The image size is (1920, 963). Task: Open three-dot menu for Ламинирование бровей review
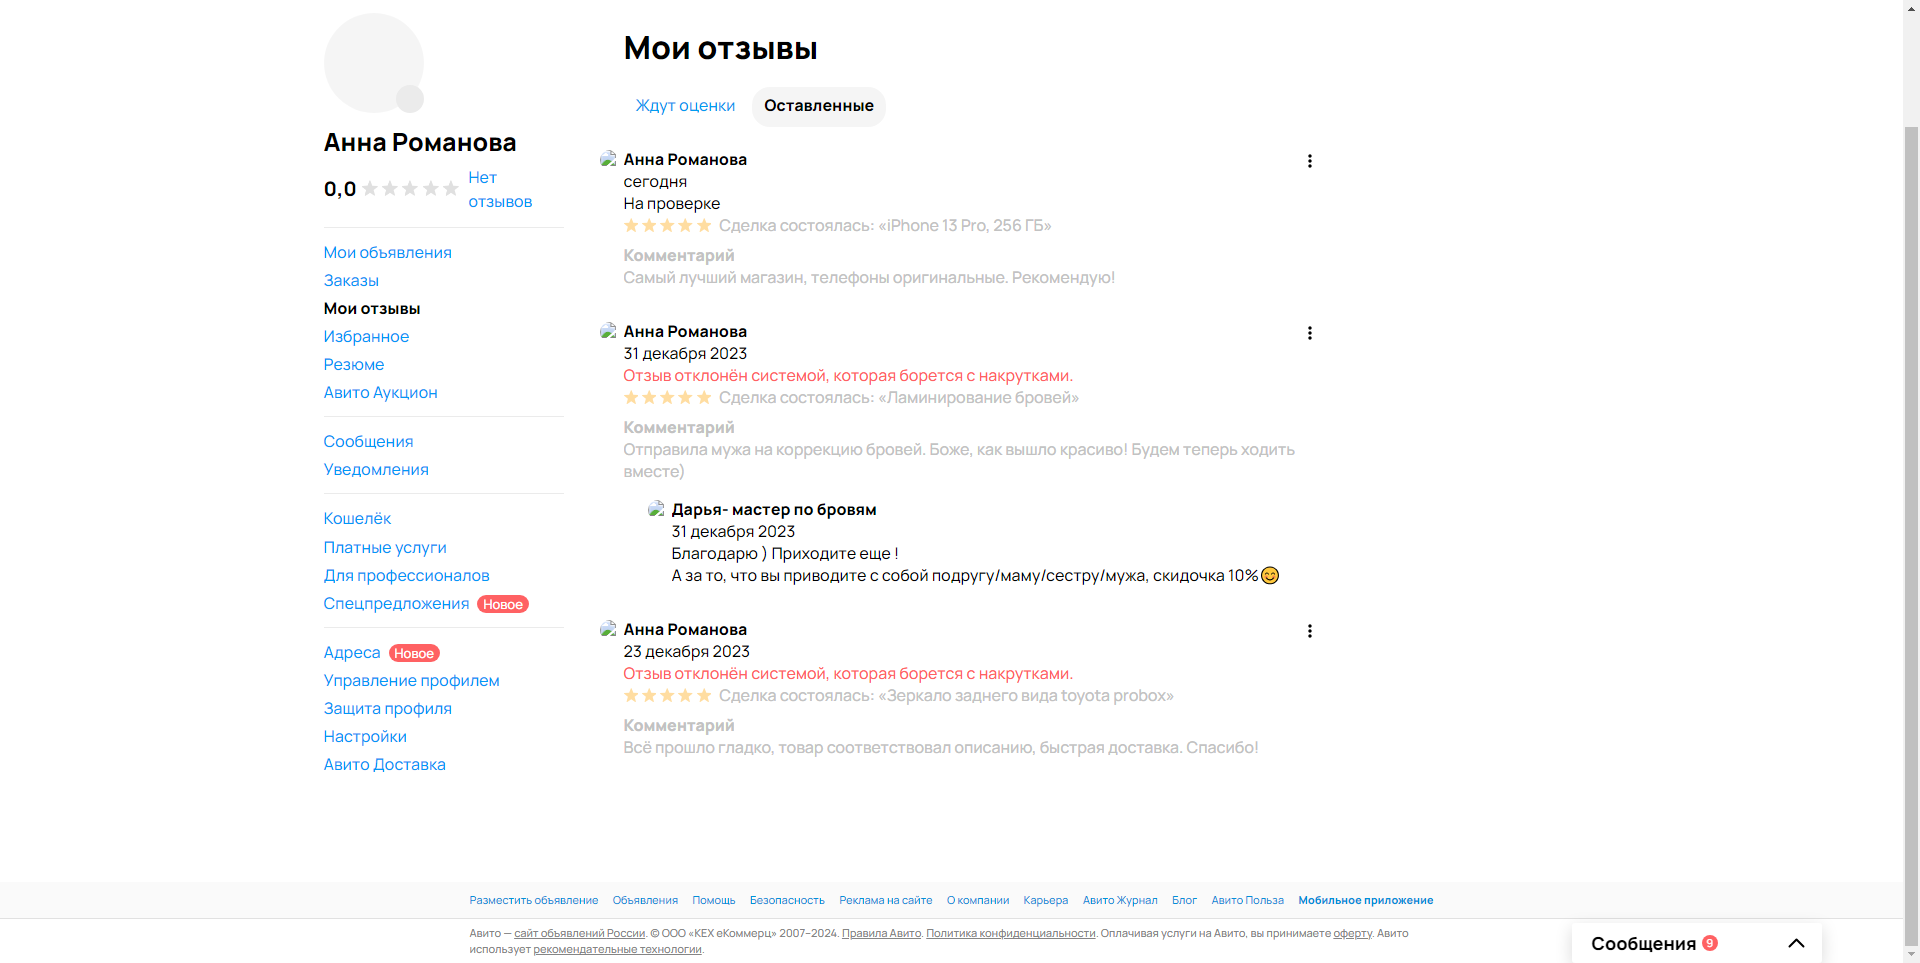click(x=1309, y=333)
